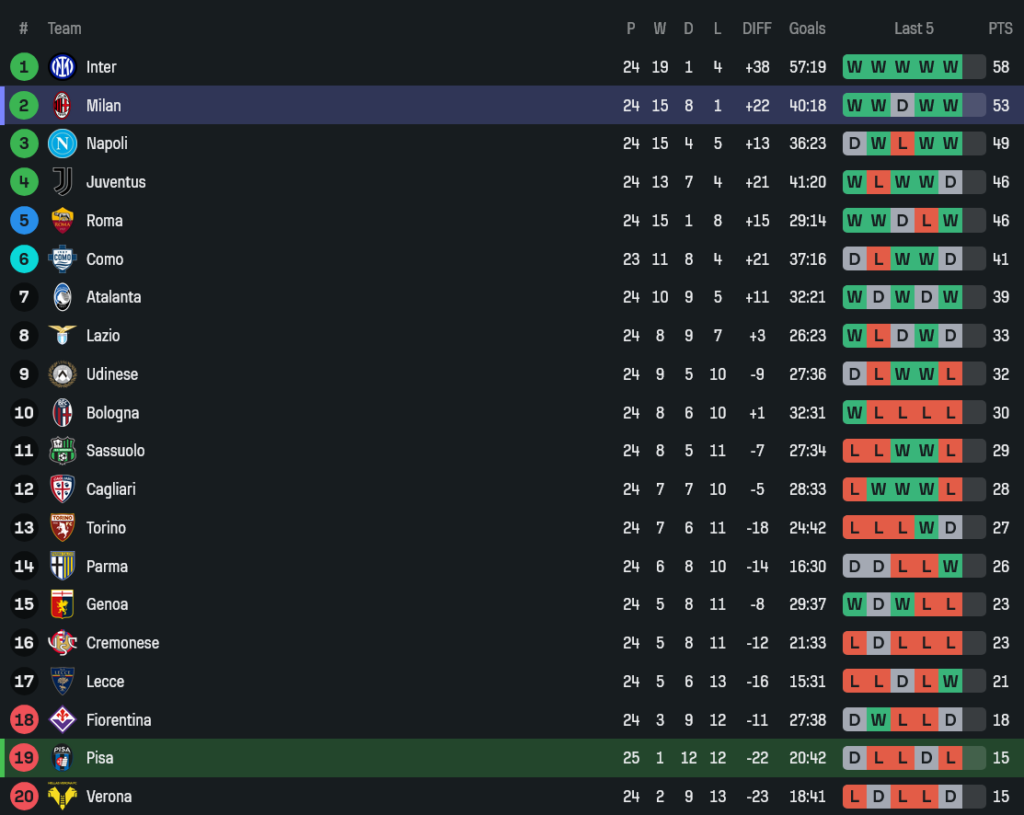Screen dimensions: 1024x815
Task: Click Milan's grey D result in Last 5
Action: [x=902, y=106]
